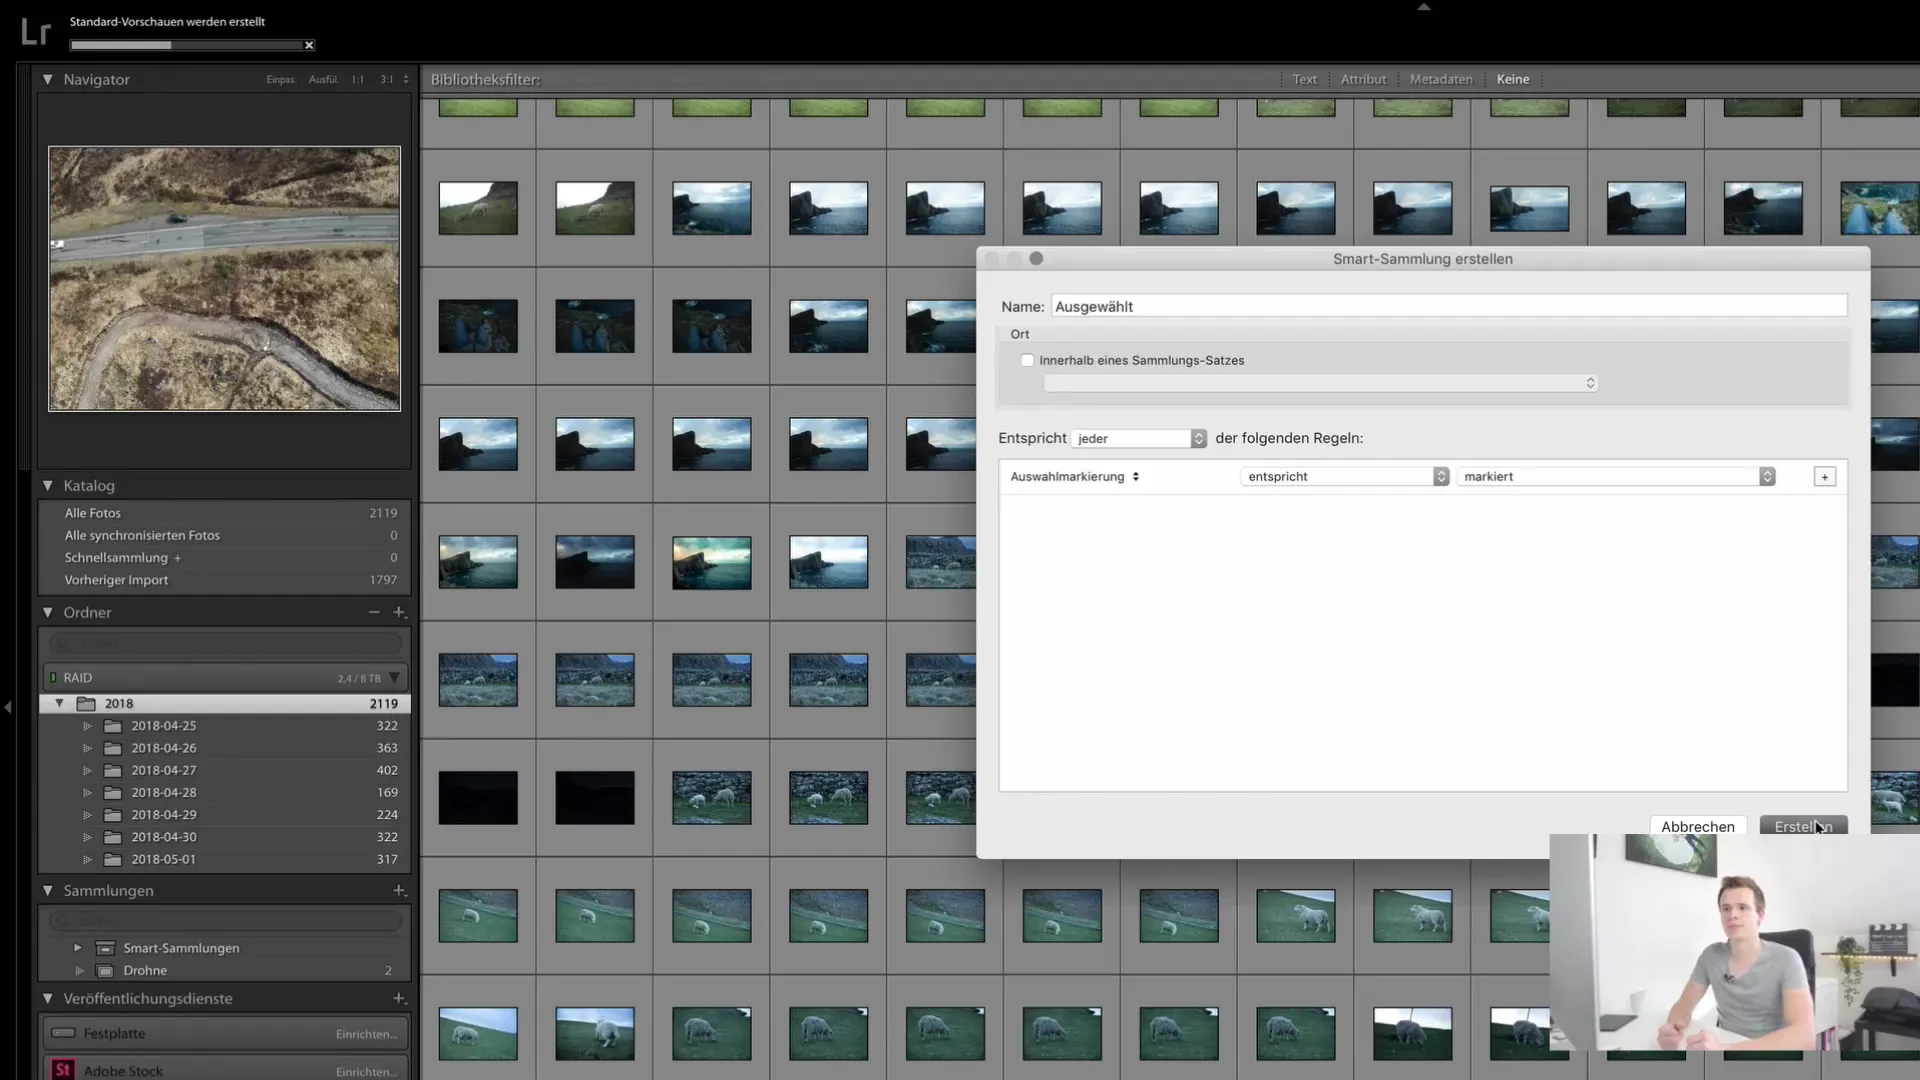
Task: Click Erstellen to create Smart-Sammlung
Action: (x=1803, y=826)
